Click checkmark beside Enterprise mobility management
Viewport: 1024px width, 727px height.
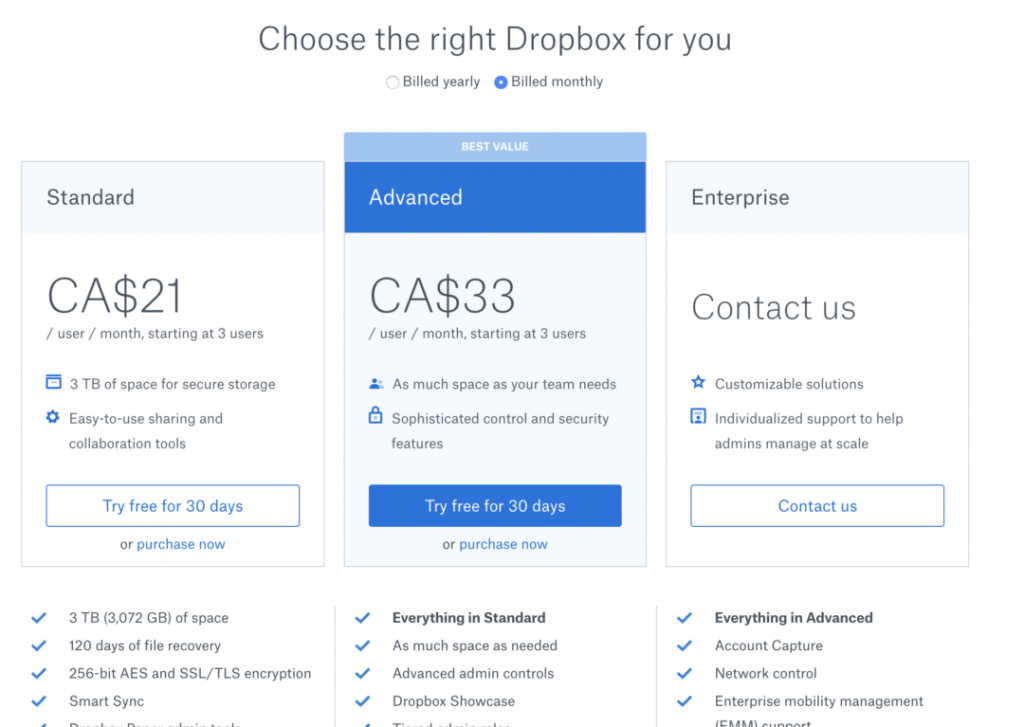click(684, 702)
